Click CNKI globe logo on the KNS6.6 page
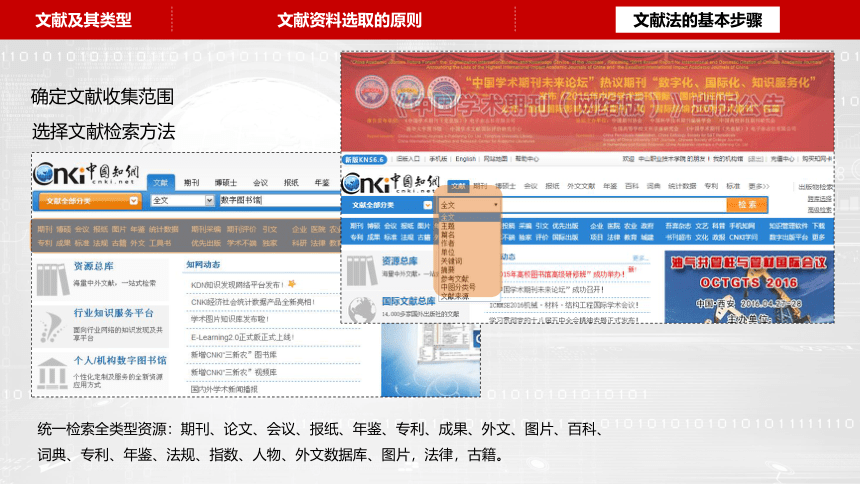This screenshot has height=484, width=860. pos(352,184)
